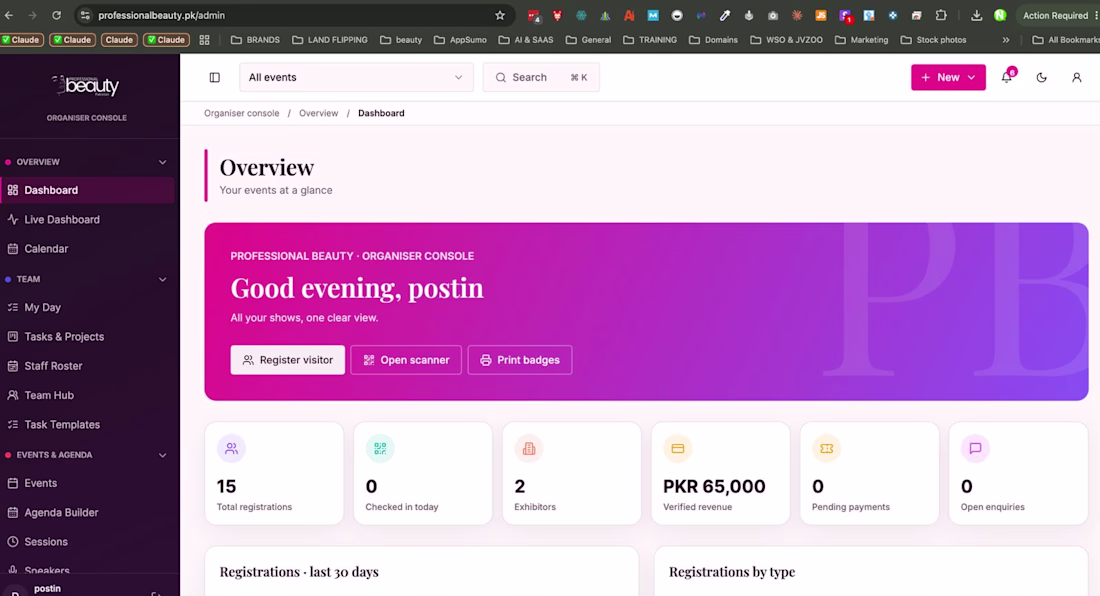Open the browser extensions puzzle icon
Screen dimensions: 1100x596
click(941, 15)
